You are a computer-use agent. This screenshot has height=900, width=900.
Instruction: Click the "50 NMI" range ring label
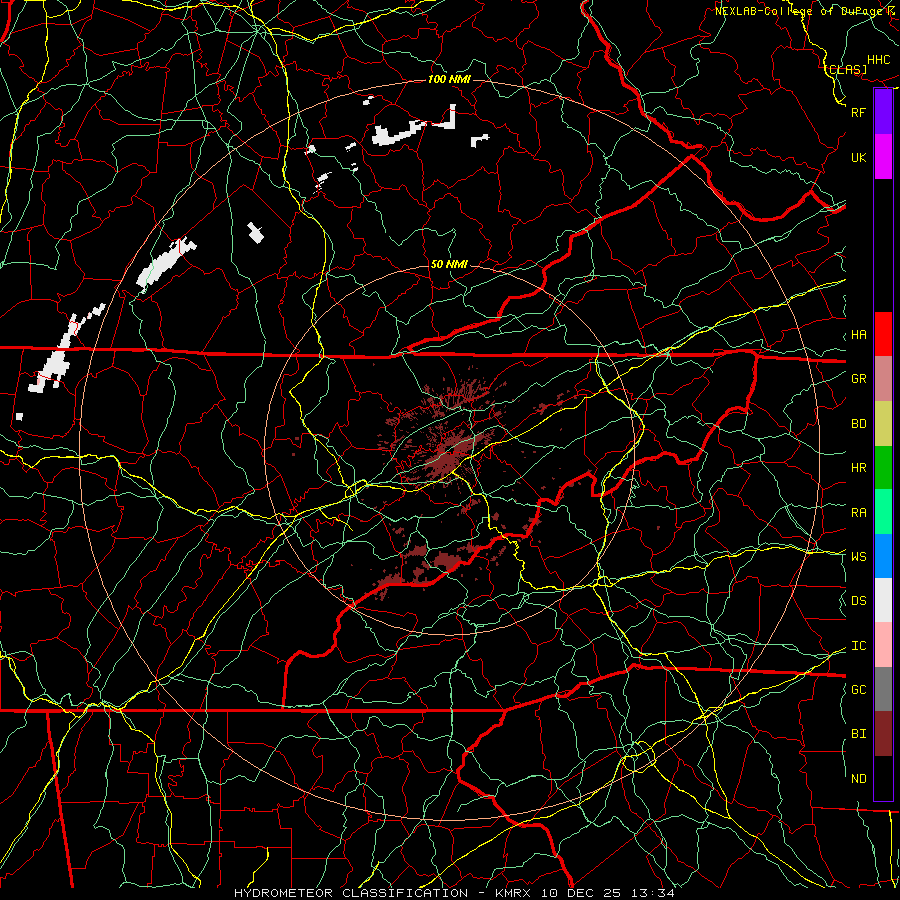pyautogui.click(x=449, y=264)
